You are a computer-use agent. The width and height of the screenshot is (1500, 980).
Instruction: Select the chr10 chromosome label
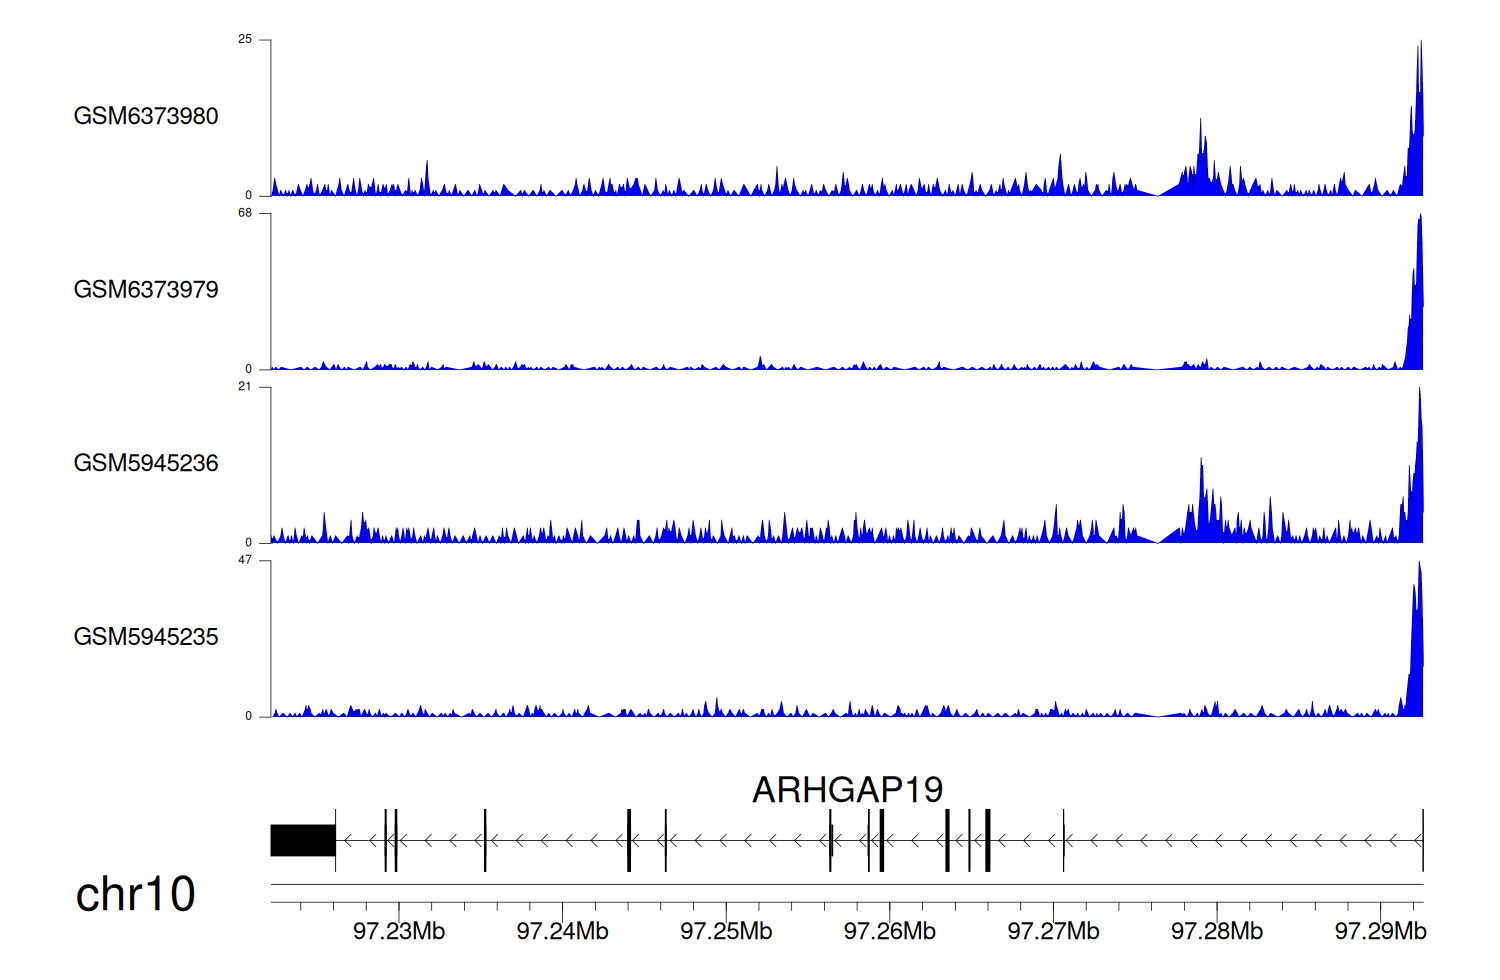point(135,894)
